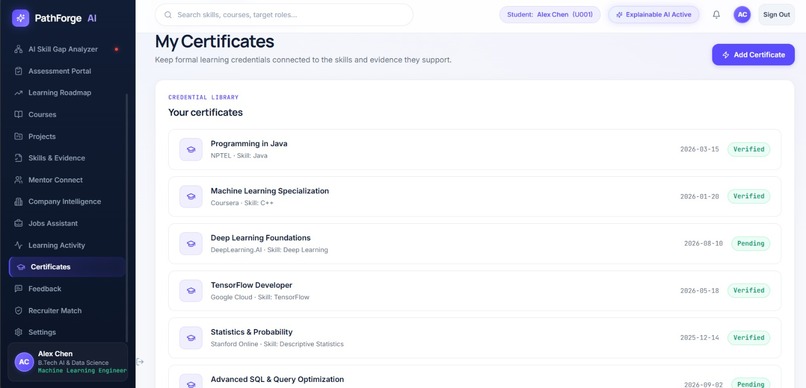806x388 pixels.
Task: Click the TensorFlow Developer title
Action: 251,285
